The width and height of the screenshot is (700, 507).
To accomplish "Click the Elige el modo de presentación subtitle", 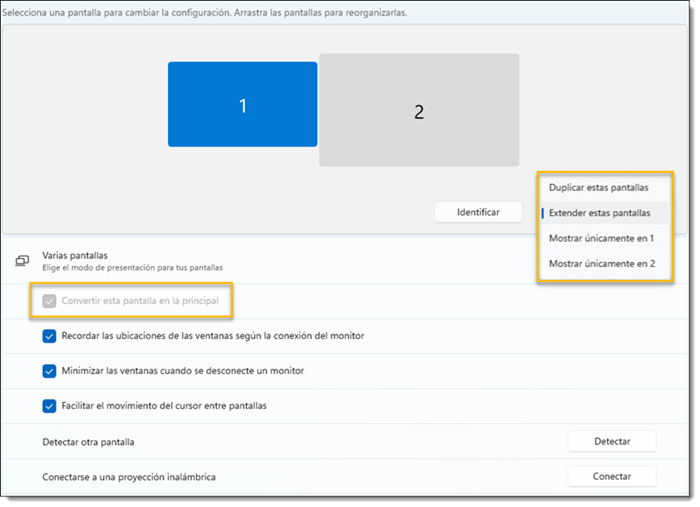I will [132, 268].
